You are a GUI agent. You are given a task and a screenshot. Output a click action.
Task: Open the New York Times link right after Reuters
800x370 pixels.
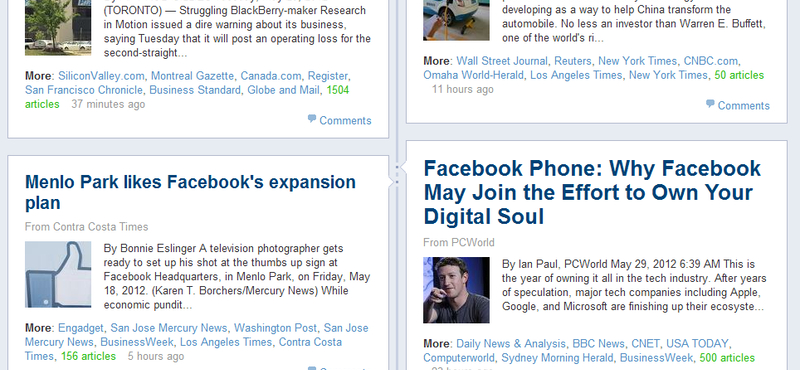tap(638, 61)
